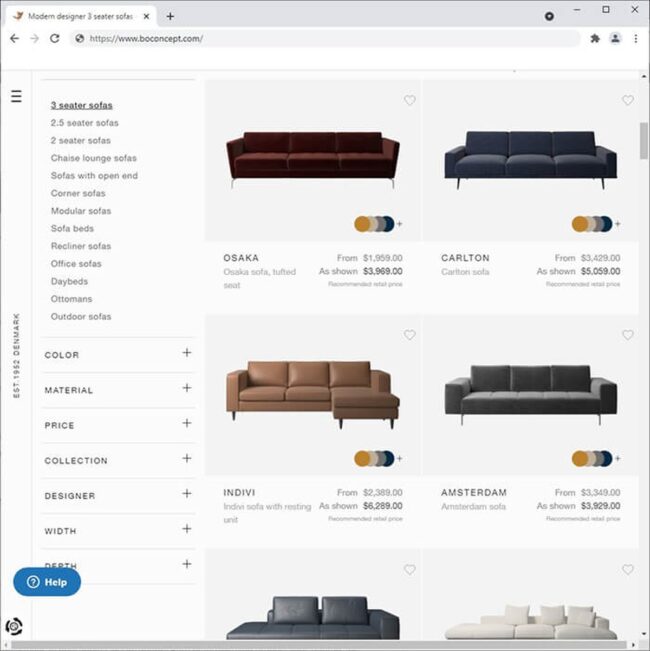Image resolution: width=650 pixels, height=651 pixels.
Task: Click the browser reload icon
Action: [54, 39]
